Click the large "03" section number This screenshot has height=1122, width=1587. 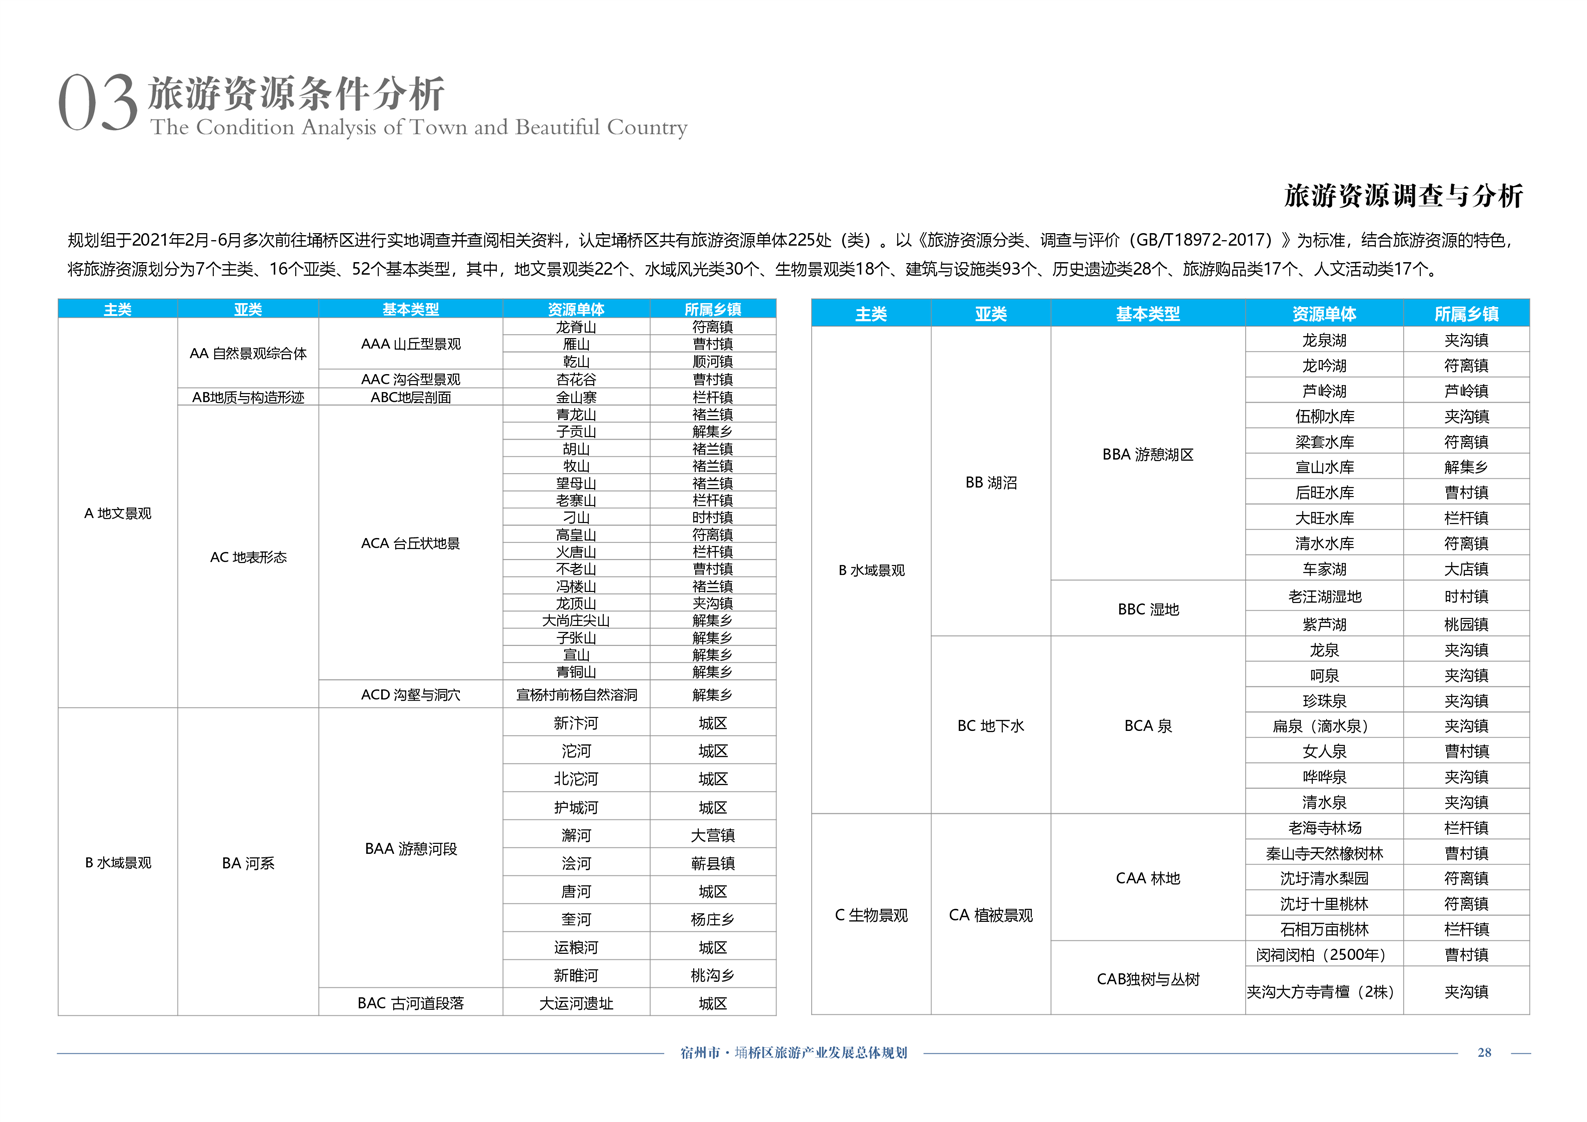tap(97, 103)
